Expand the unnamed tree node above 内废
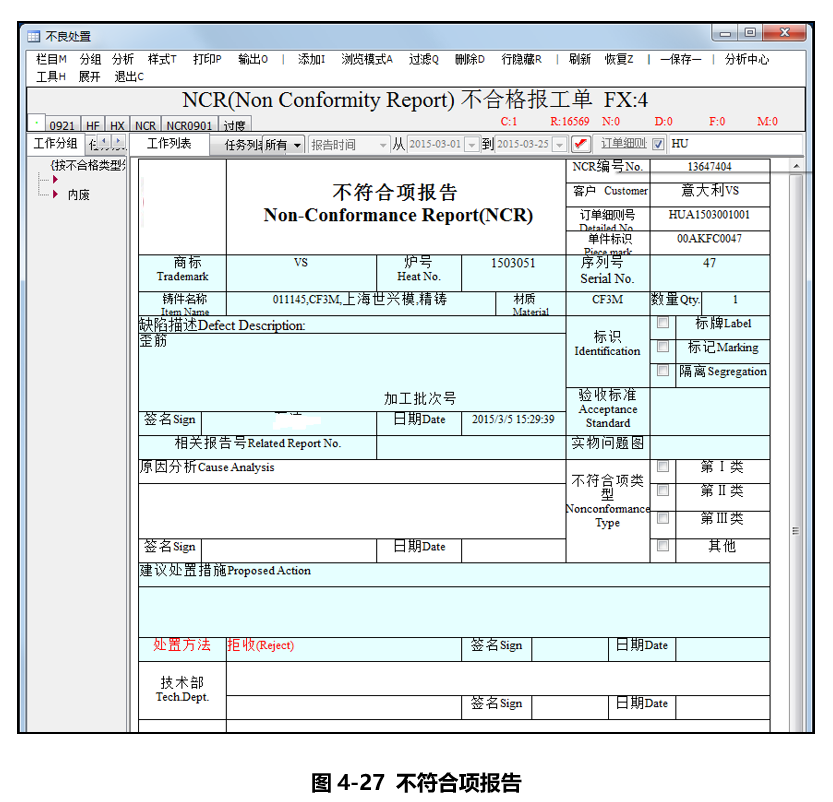Image resolution: width=833 pixels, height=802 pixels. coord(55,180)
